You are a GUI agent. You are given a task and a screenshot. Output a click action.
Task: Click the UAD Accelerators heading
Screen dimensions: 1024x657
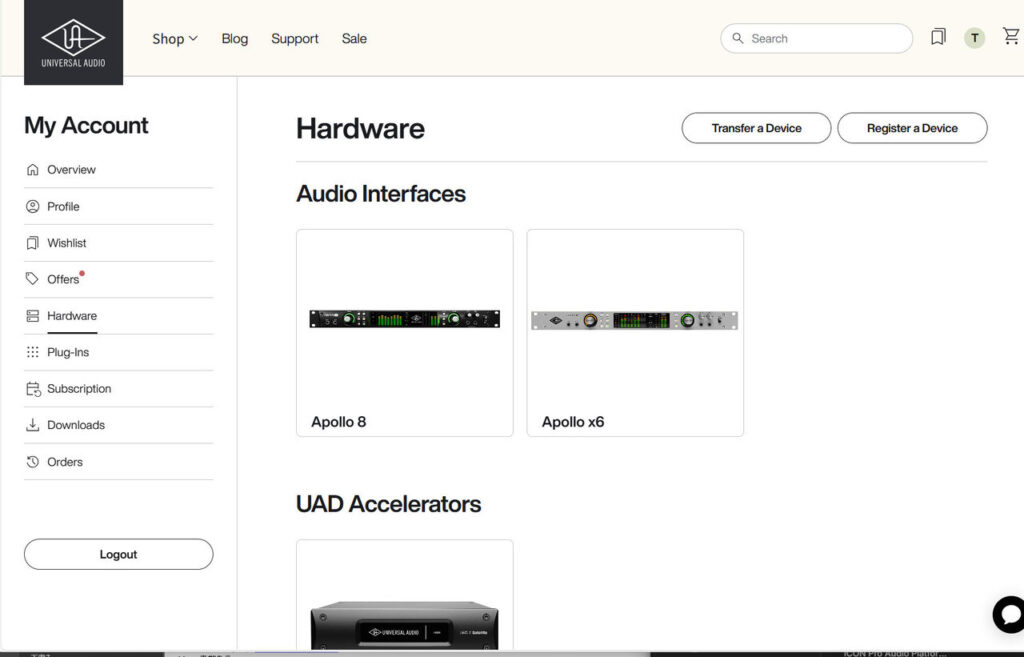[389, 504]
